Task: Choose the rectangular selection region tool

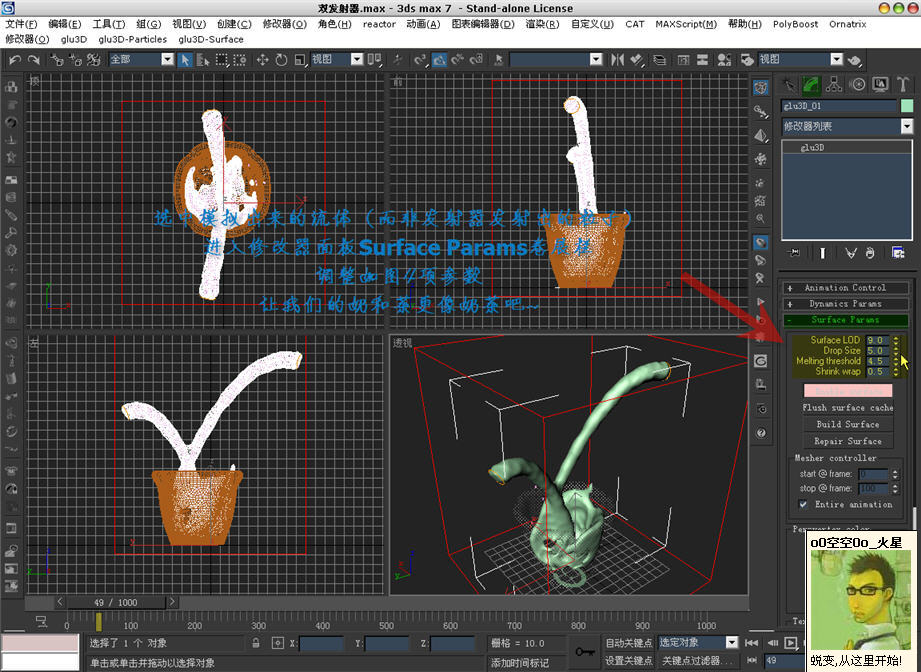Action: coord(221,59)
